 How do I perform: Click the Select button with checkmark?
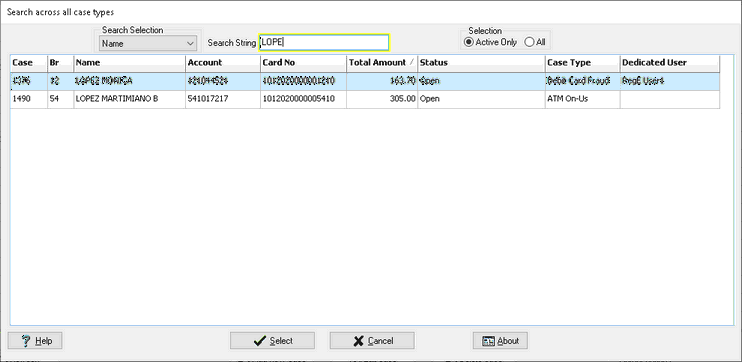273,341
